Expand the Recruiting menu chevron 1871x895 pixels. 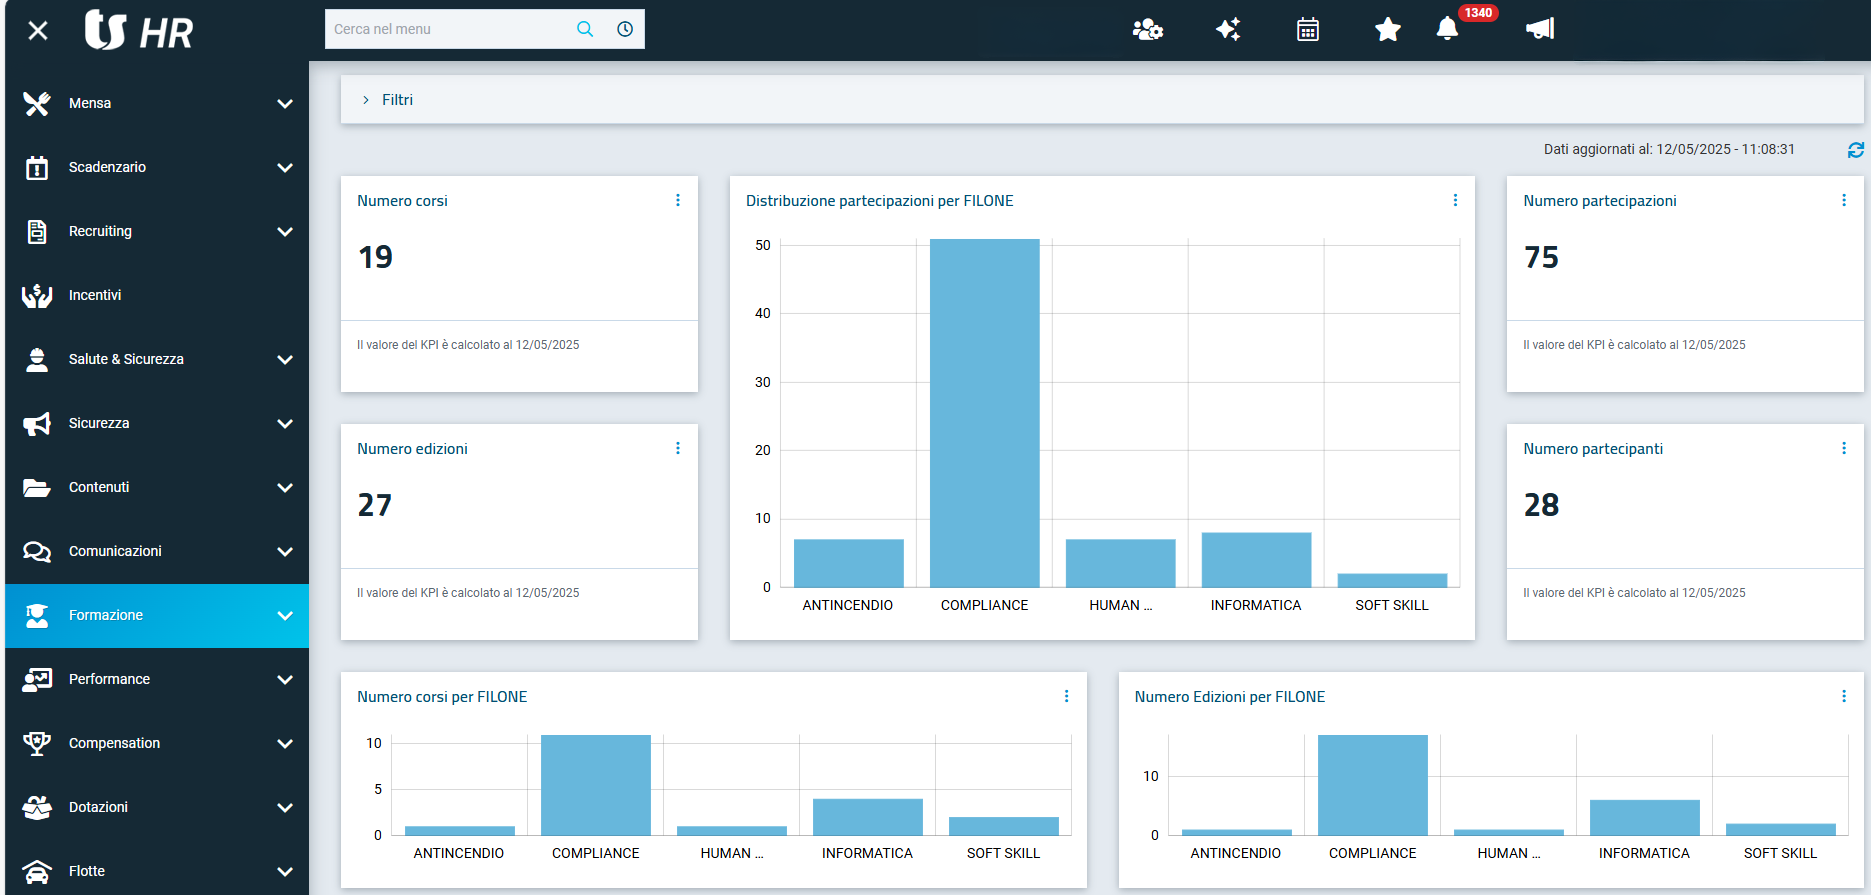[285, 232]
